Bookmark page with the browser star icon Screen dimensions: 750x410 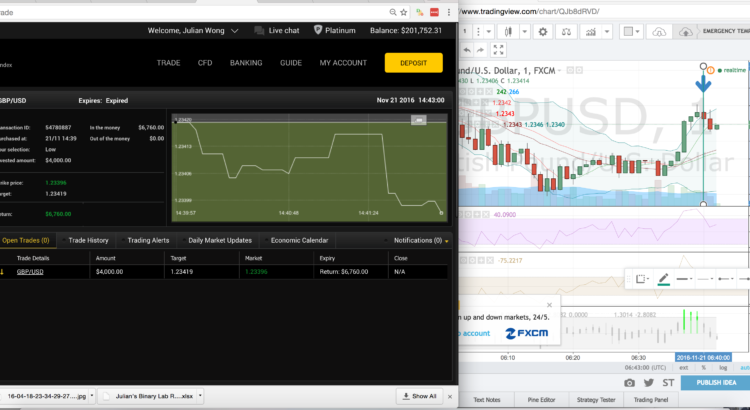404,12
